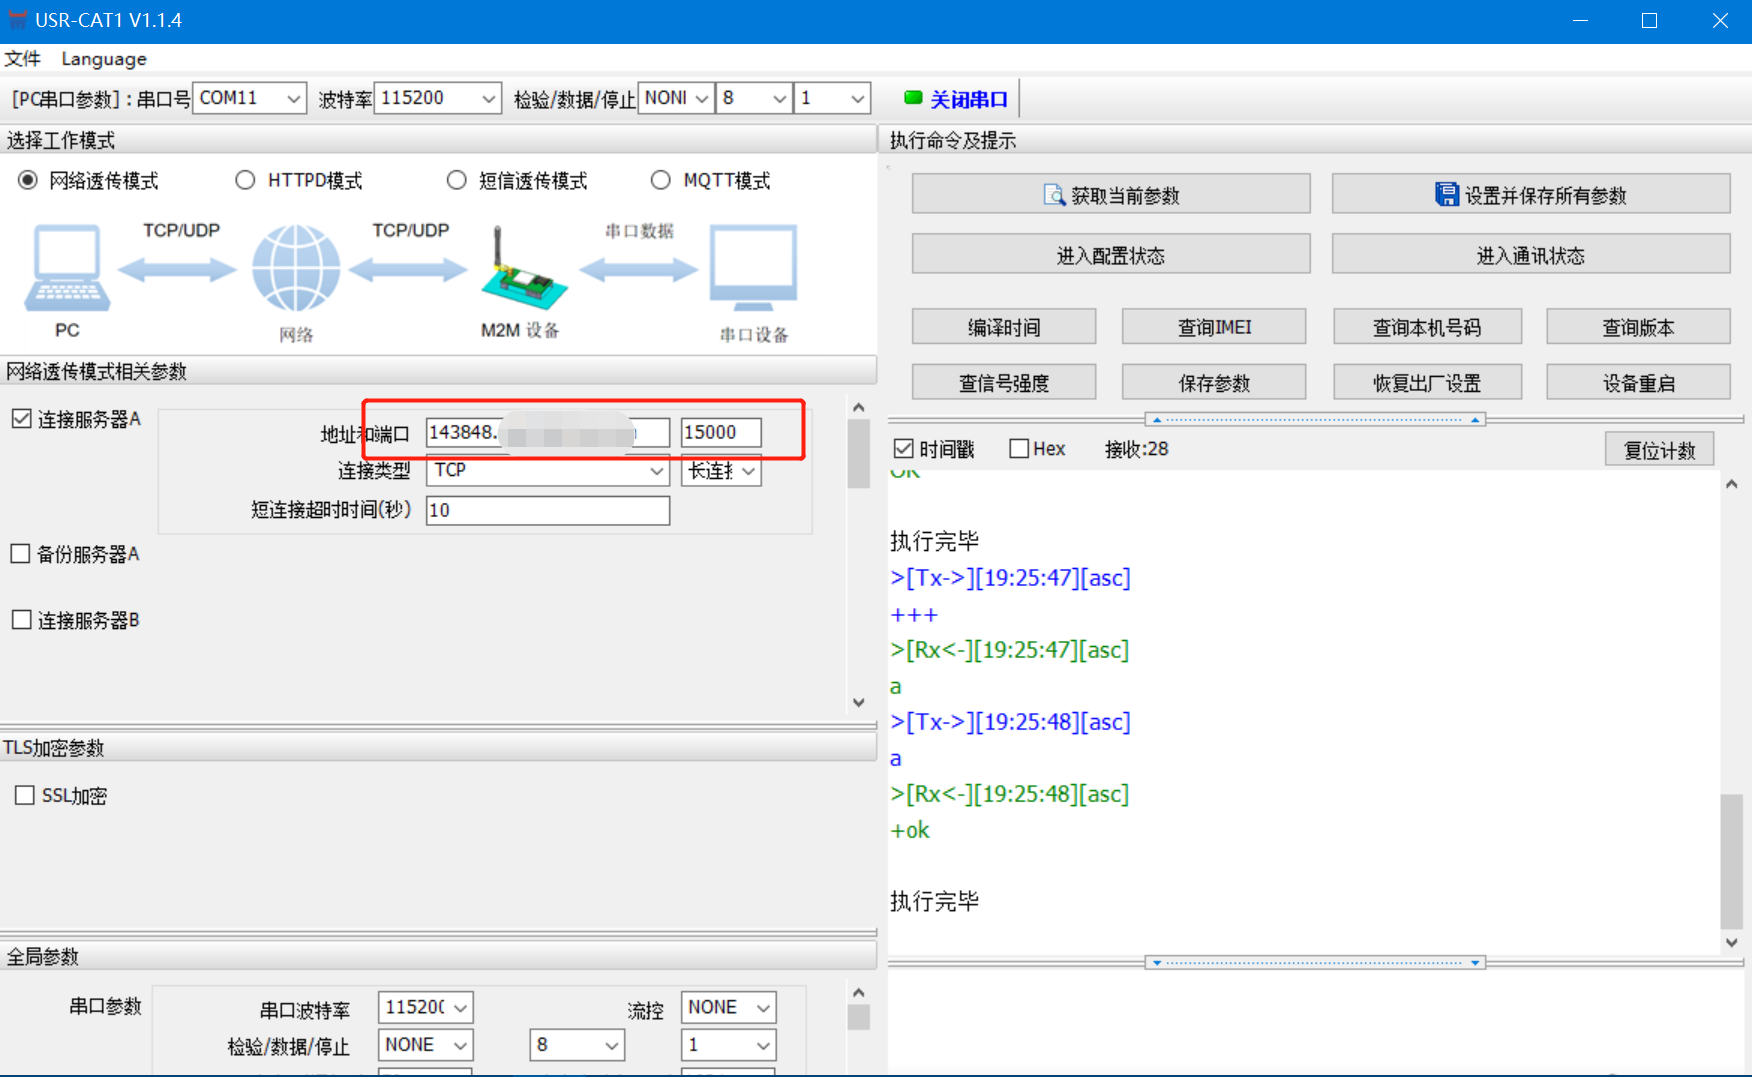Open the Language menu
1752x1077 pixels.
point(104,59)
